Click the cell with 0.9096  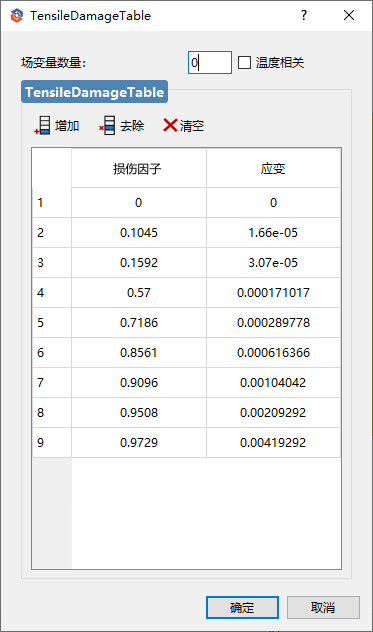[139, 383]
